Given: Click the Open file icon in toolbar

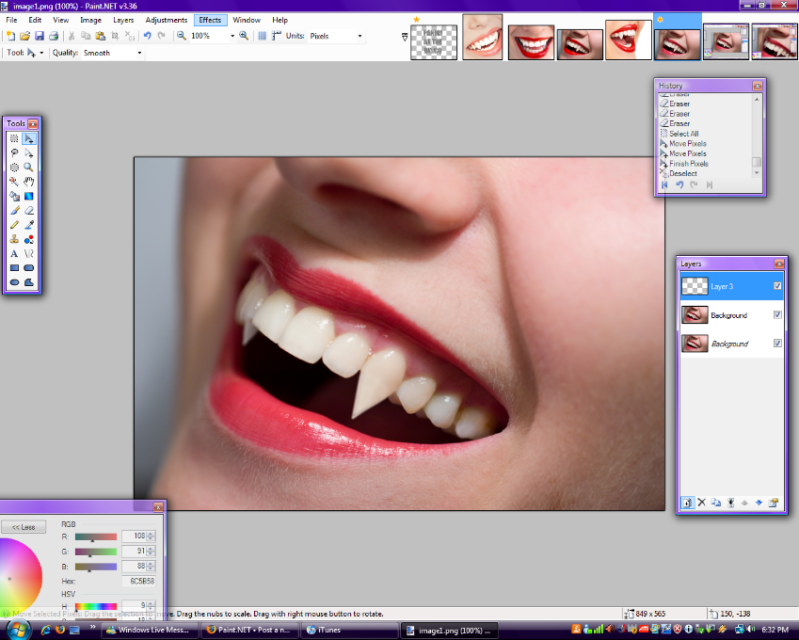Looking at the screenshot, I should (x=25, y=36).
